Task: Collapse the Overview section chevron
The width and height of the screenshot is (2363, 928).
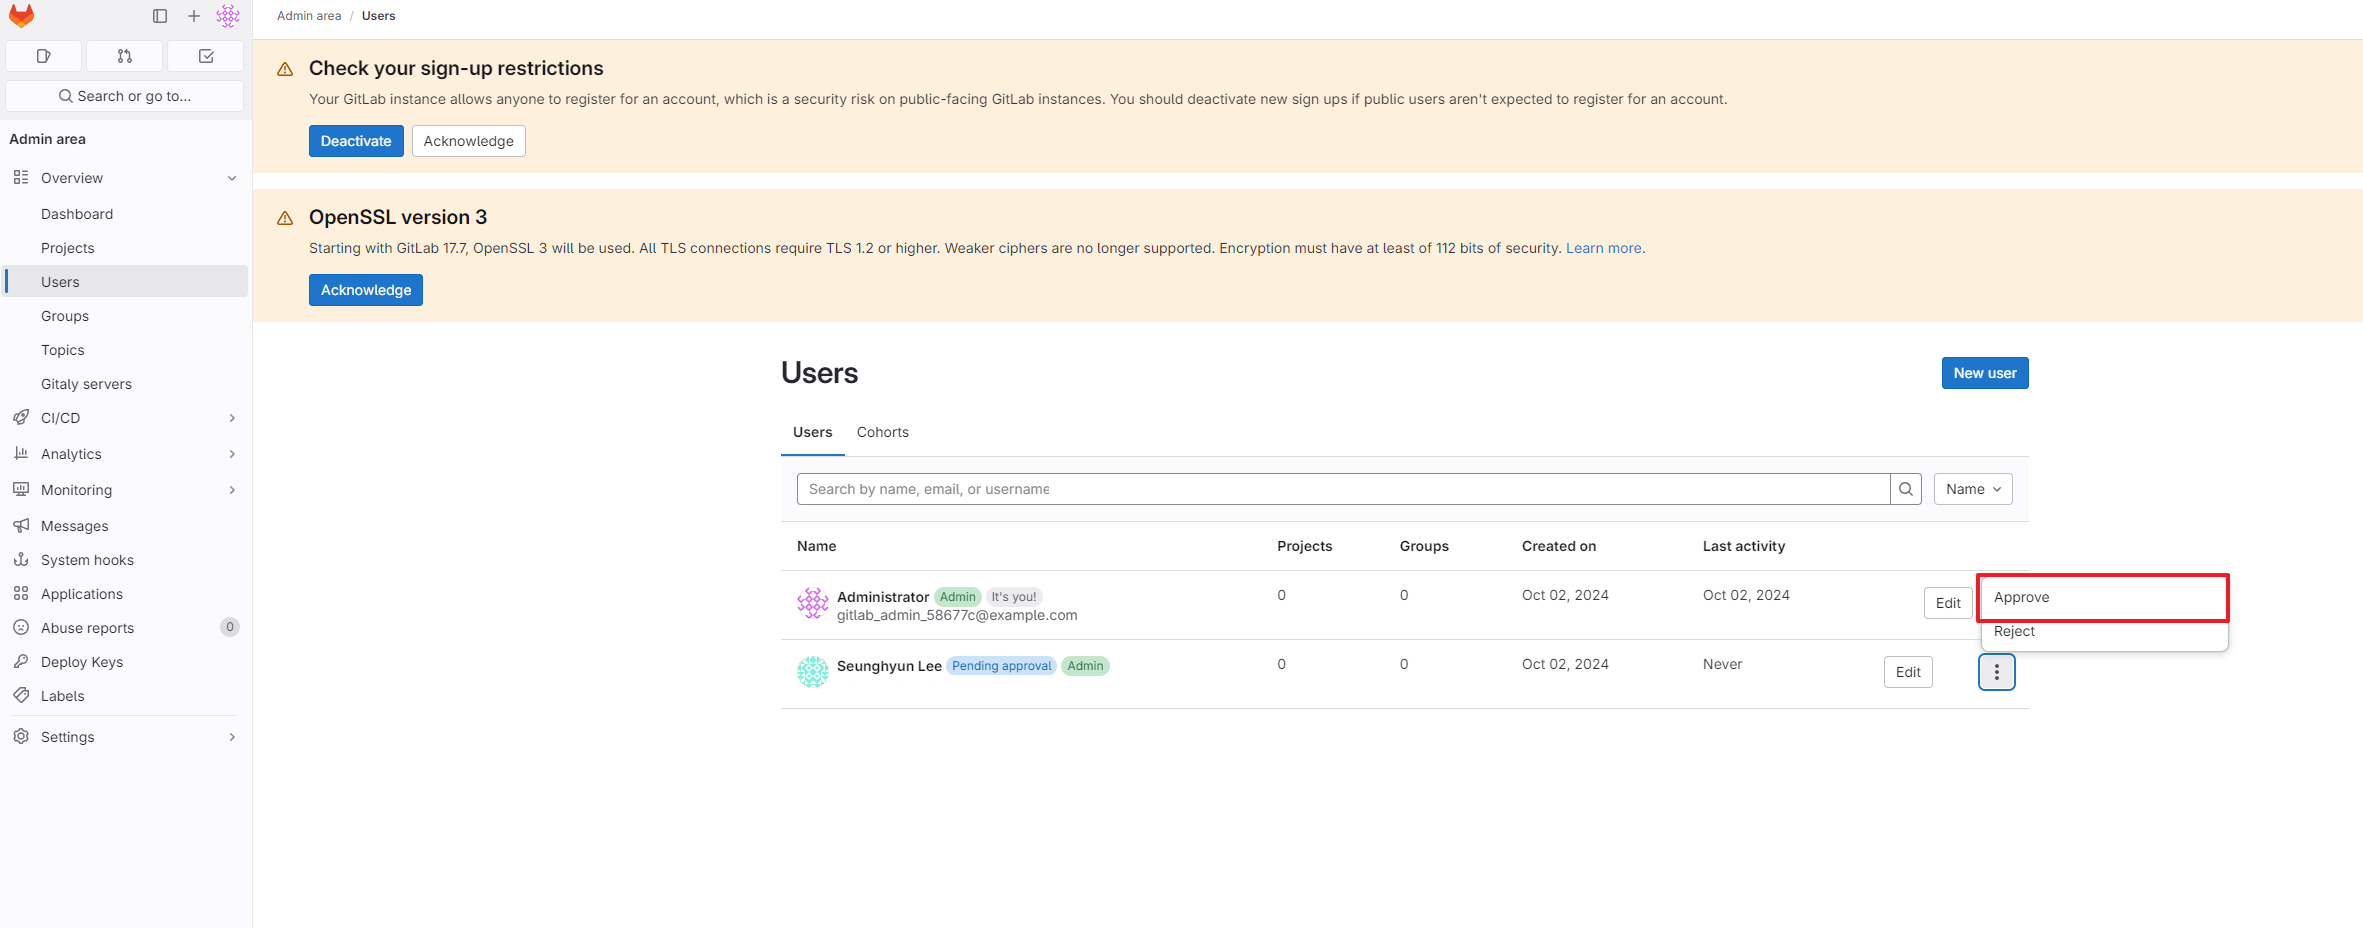Action: click(x=232, y=178)
